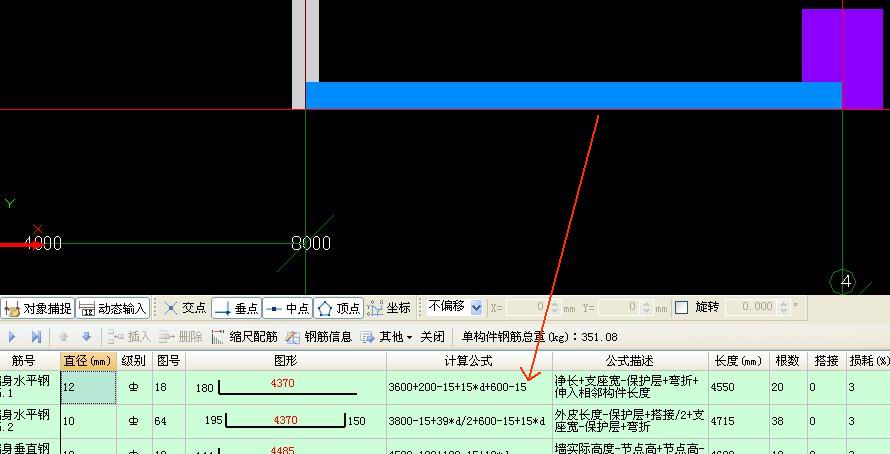
Task: Open 钢筋信息 rebar information
Action: point(318,337)
